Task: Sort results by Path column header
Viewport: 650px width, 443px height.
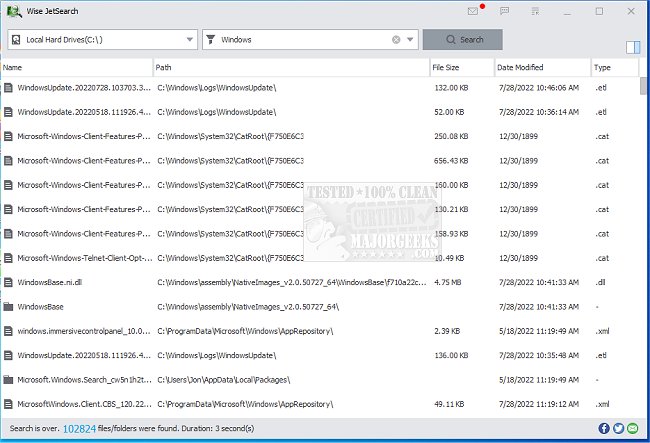Action: point(291,68)
